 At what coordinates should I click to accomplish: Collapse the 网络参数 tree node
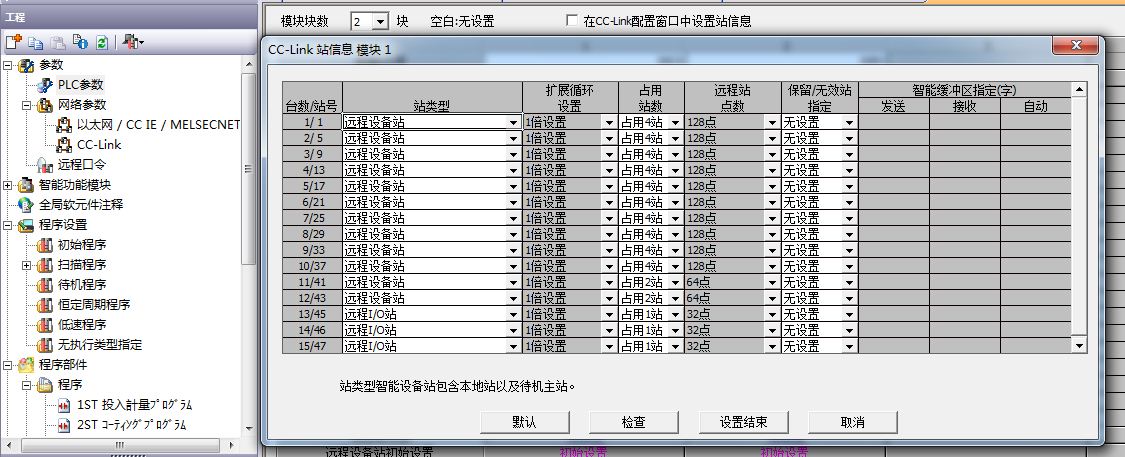point(27,105)
